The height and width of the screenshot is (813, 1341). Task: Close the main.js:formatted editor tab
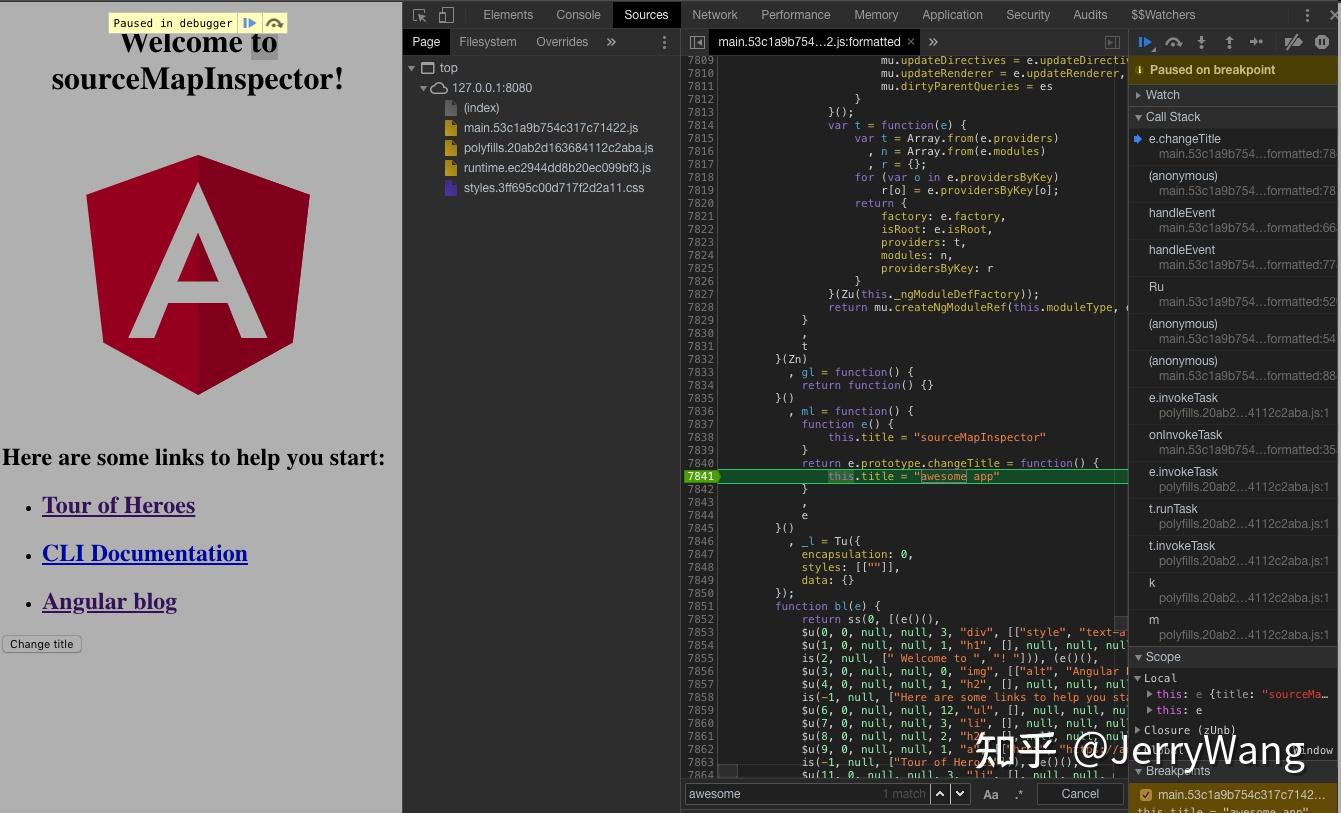pos(911,42)
